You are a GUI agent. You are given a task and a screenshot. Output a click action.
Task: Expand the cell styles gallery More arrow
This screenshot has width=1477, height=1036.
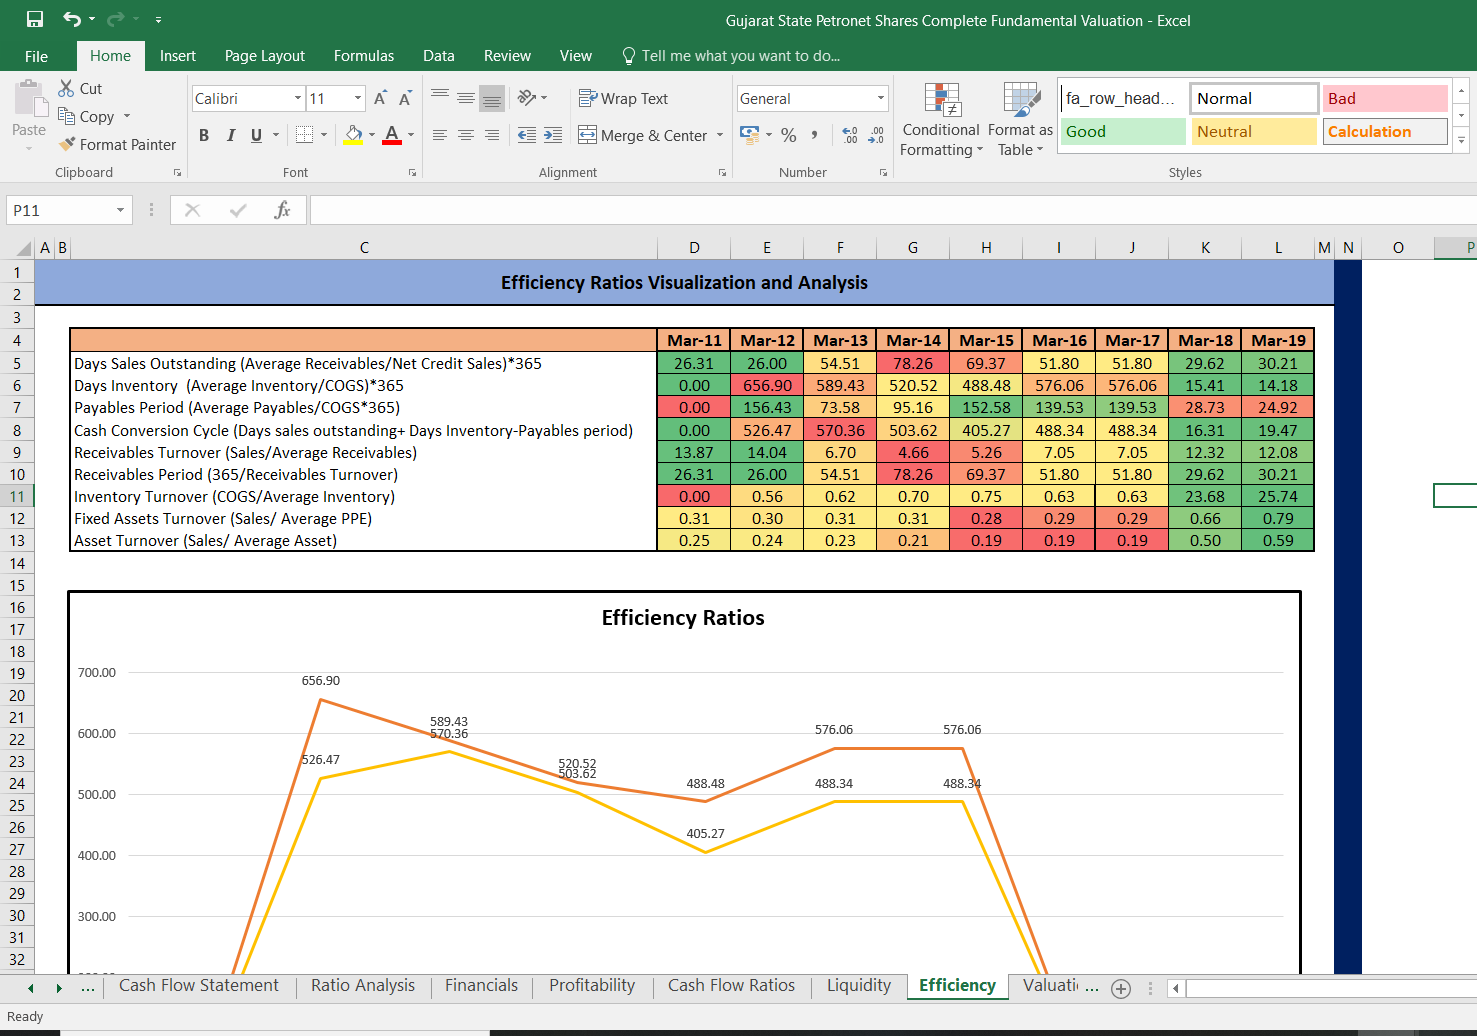1461,141
